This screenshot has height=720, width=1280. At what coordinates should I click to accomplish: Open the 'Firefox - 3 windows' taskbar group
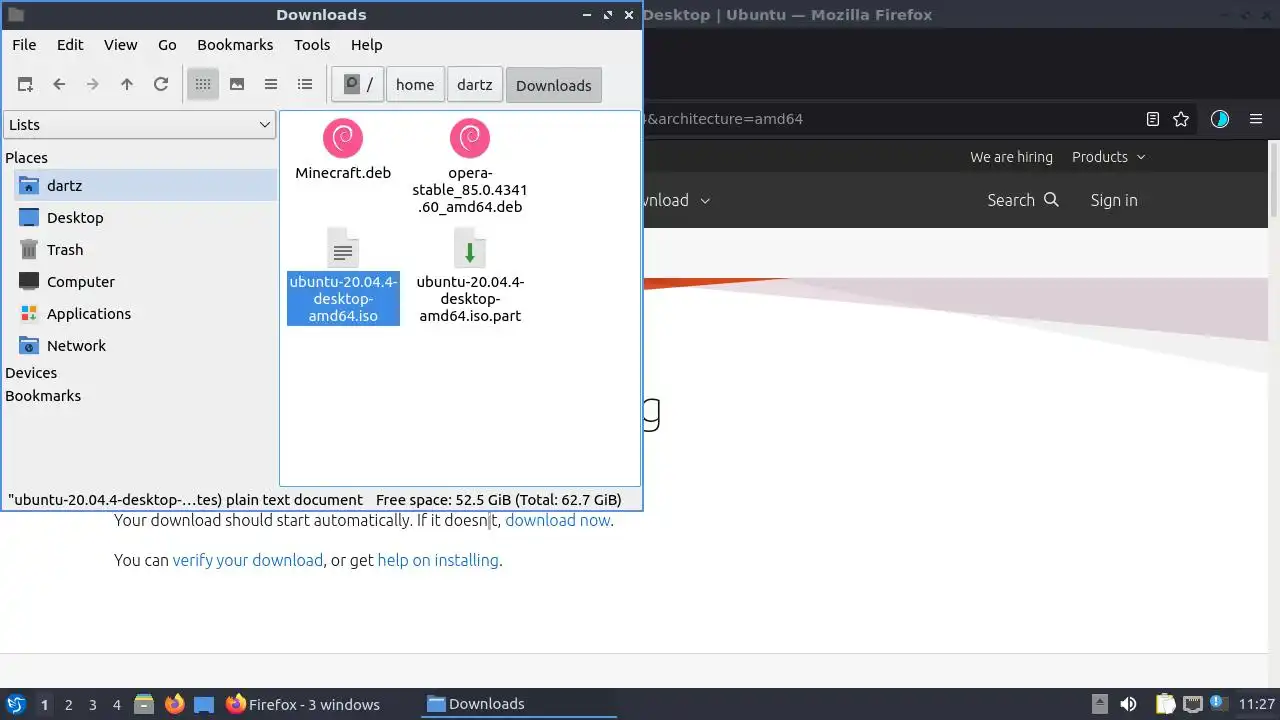click(303, 704)
